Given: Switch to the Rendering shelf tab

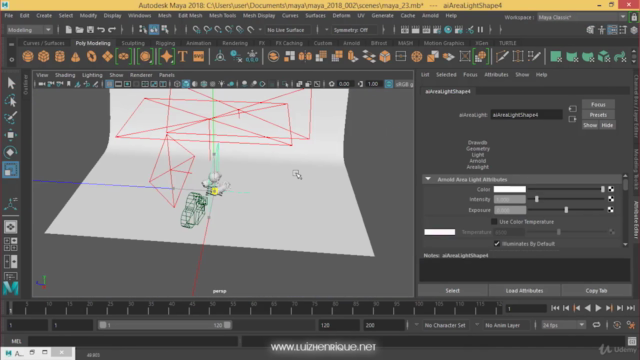Looking at the screenshot, I should tap(235, 43).
